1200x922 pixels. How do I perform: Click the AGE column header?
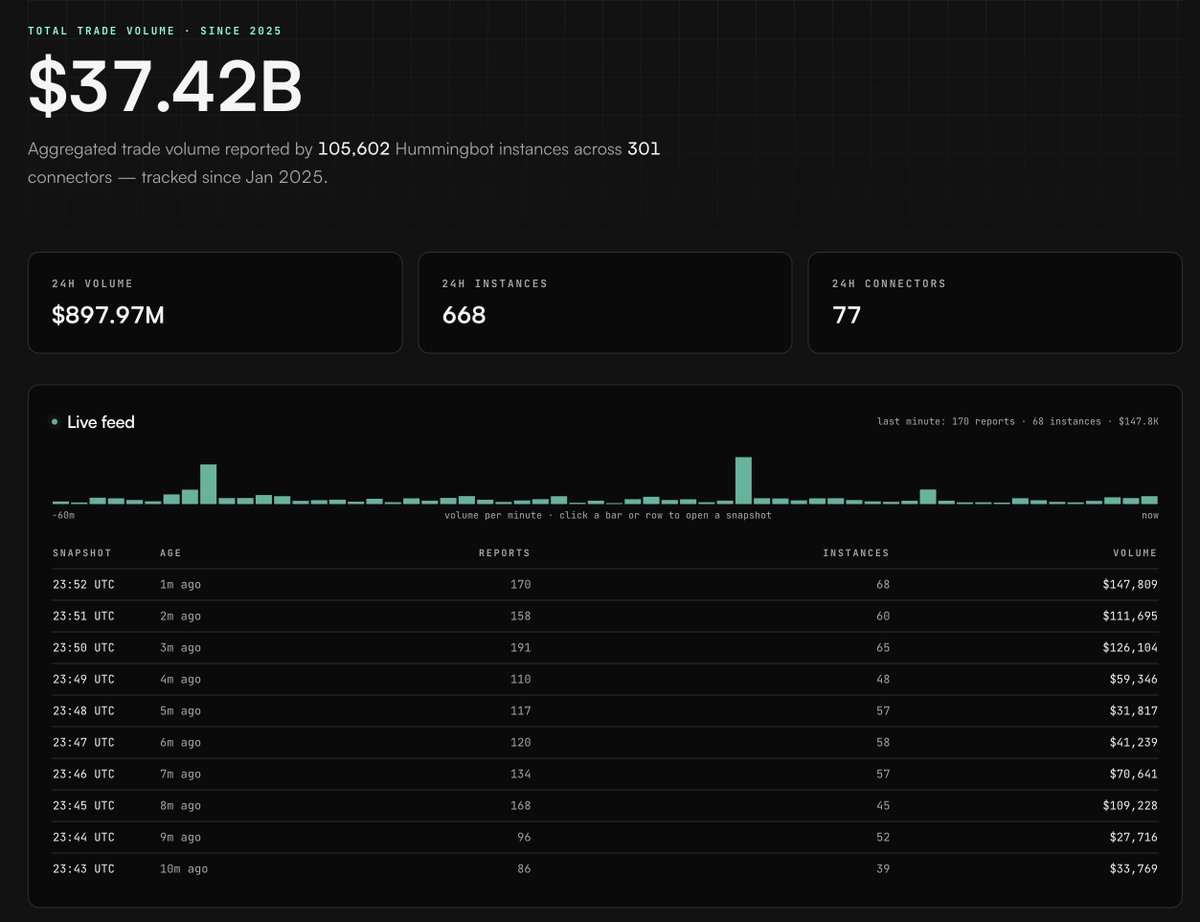pos(171,553)
